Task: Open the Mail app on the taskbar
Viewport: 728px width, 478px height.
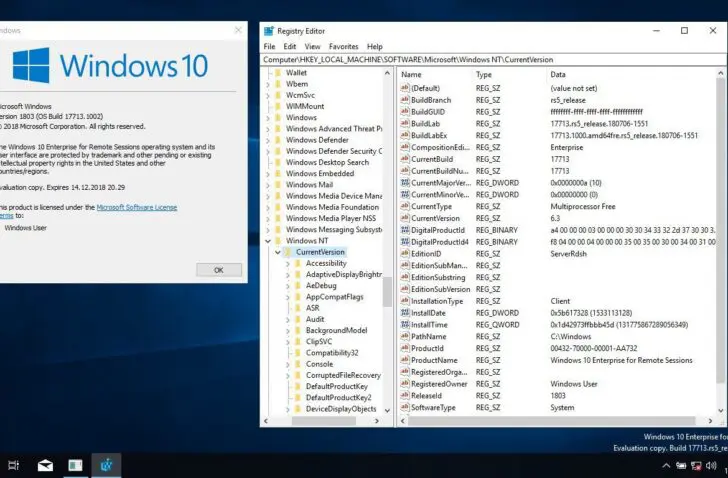Action: tap(45, 465)
